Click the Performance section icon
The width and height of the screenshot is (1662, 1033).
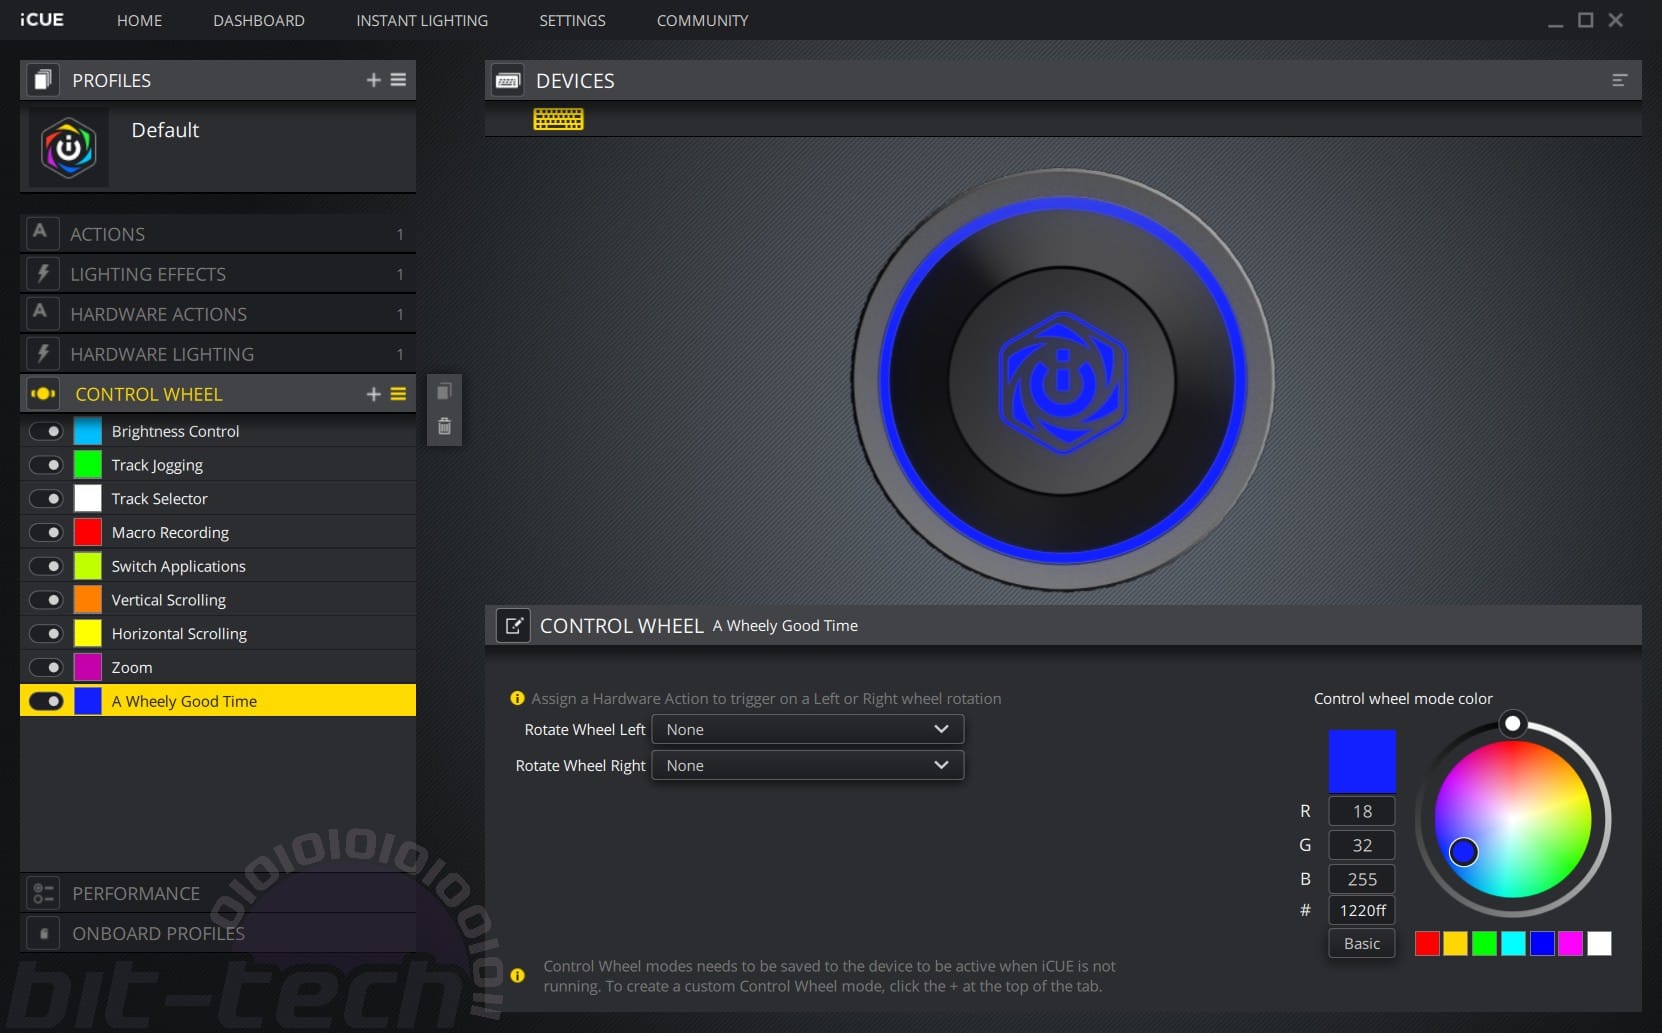[43, 893]
